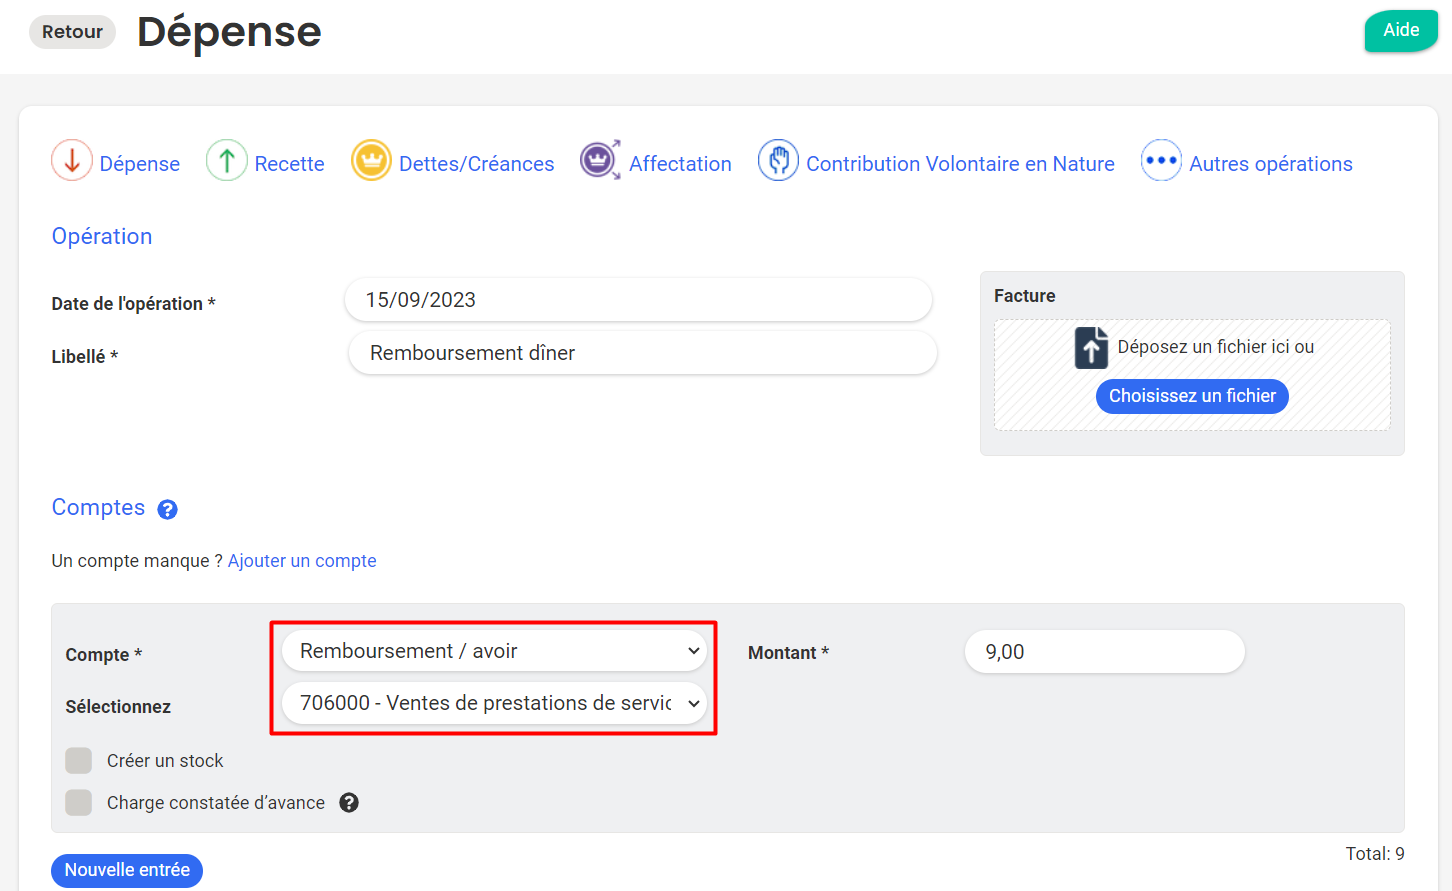1452x891 pixels.
Task: Toggle the Charge constatée d'avance checkbox
Action: (79, 803)
